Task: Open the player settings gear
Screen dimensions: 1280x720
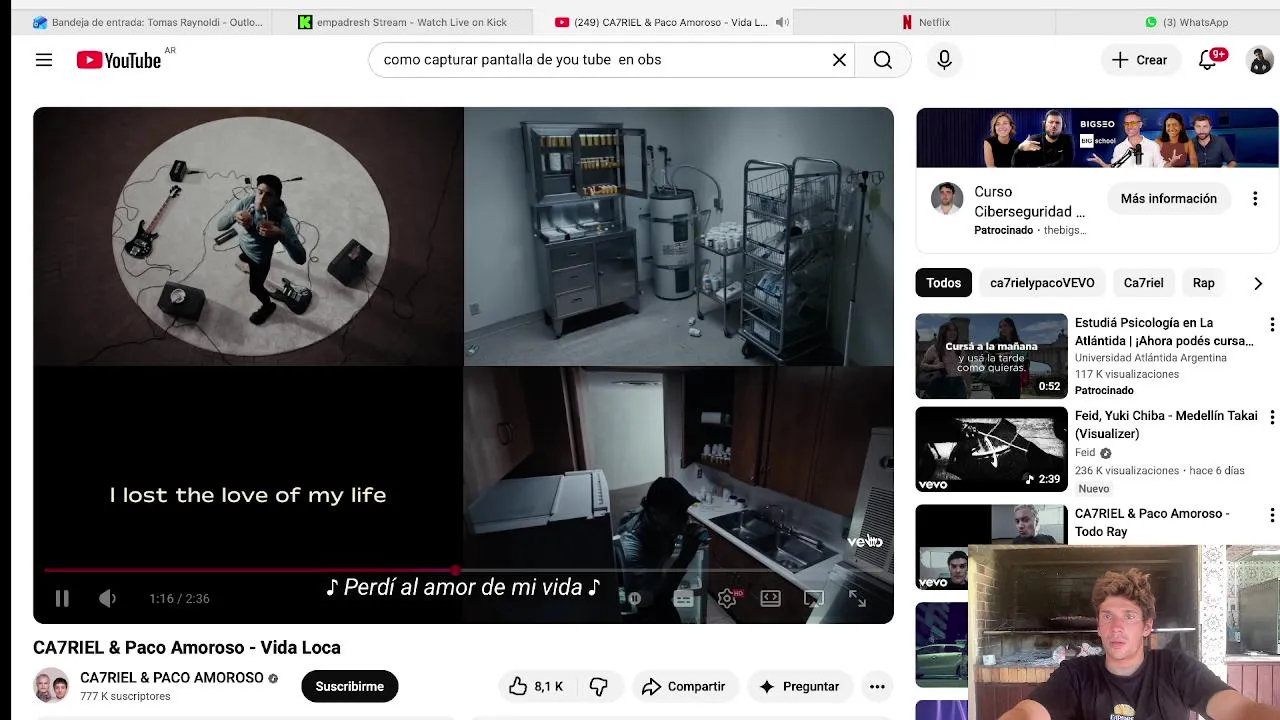Action: pyautogui.click(x=727, y=599)
